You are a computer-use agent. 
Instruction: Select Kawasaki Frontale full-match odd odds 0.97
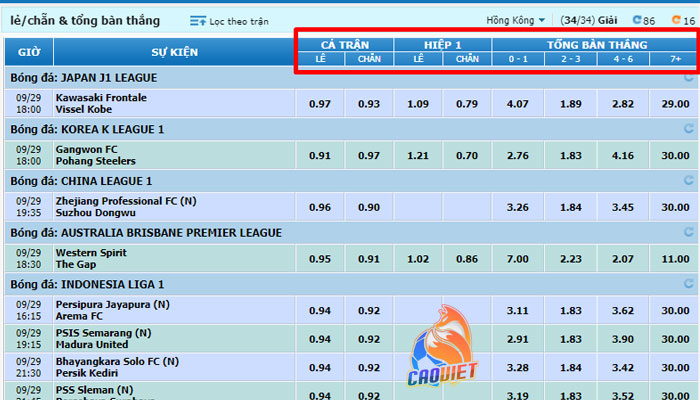coord(320,104)
